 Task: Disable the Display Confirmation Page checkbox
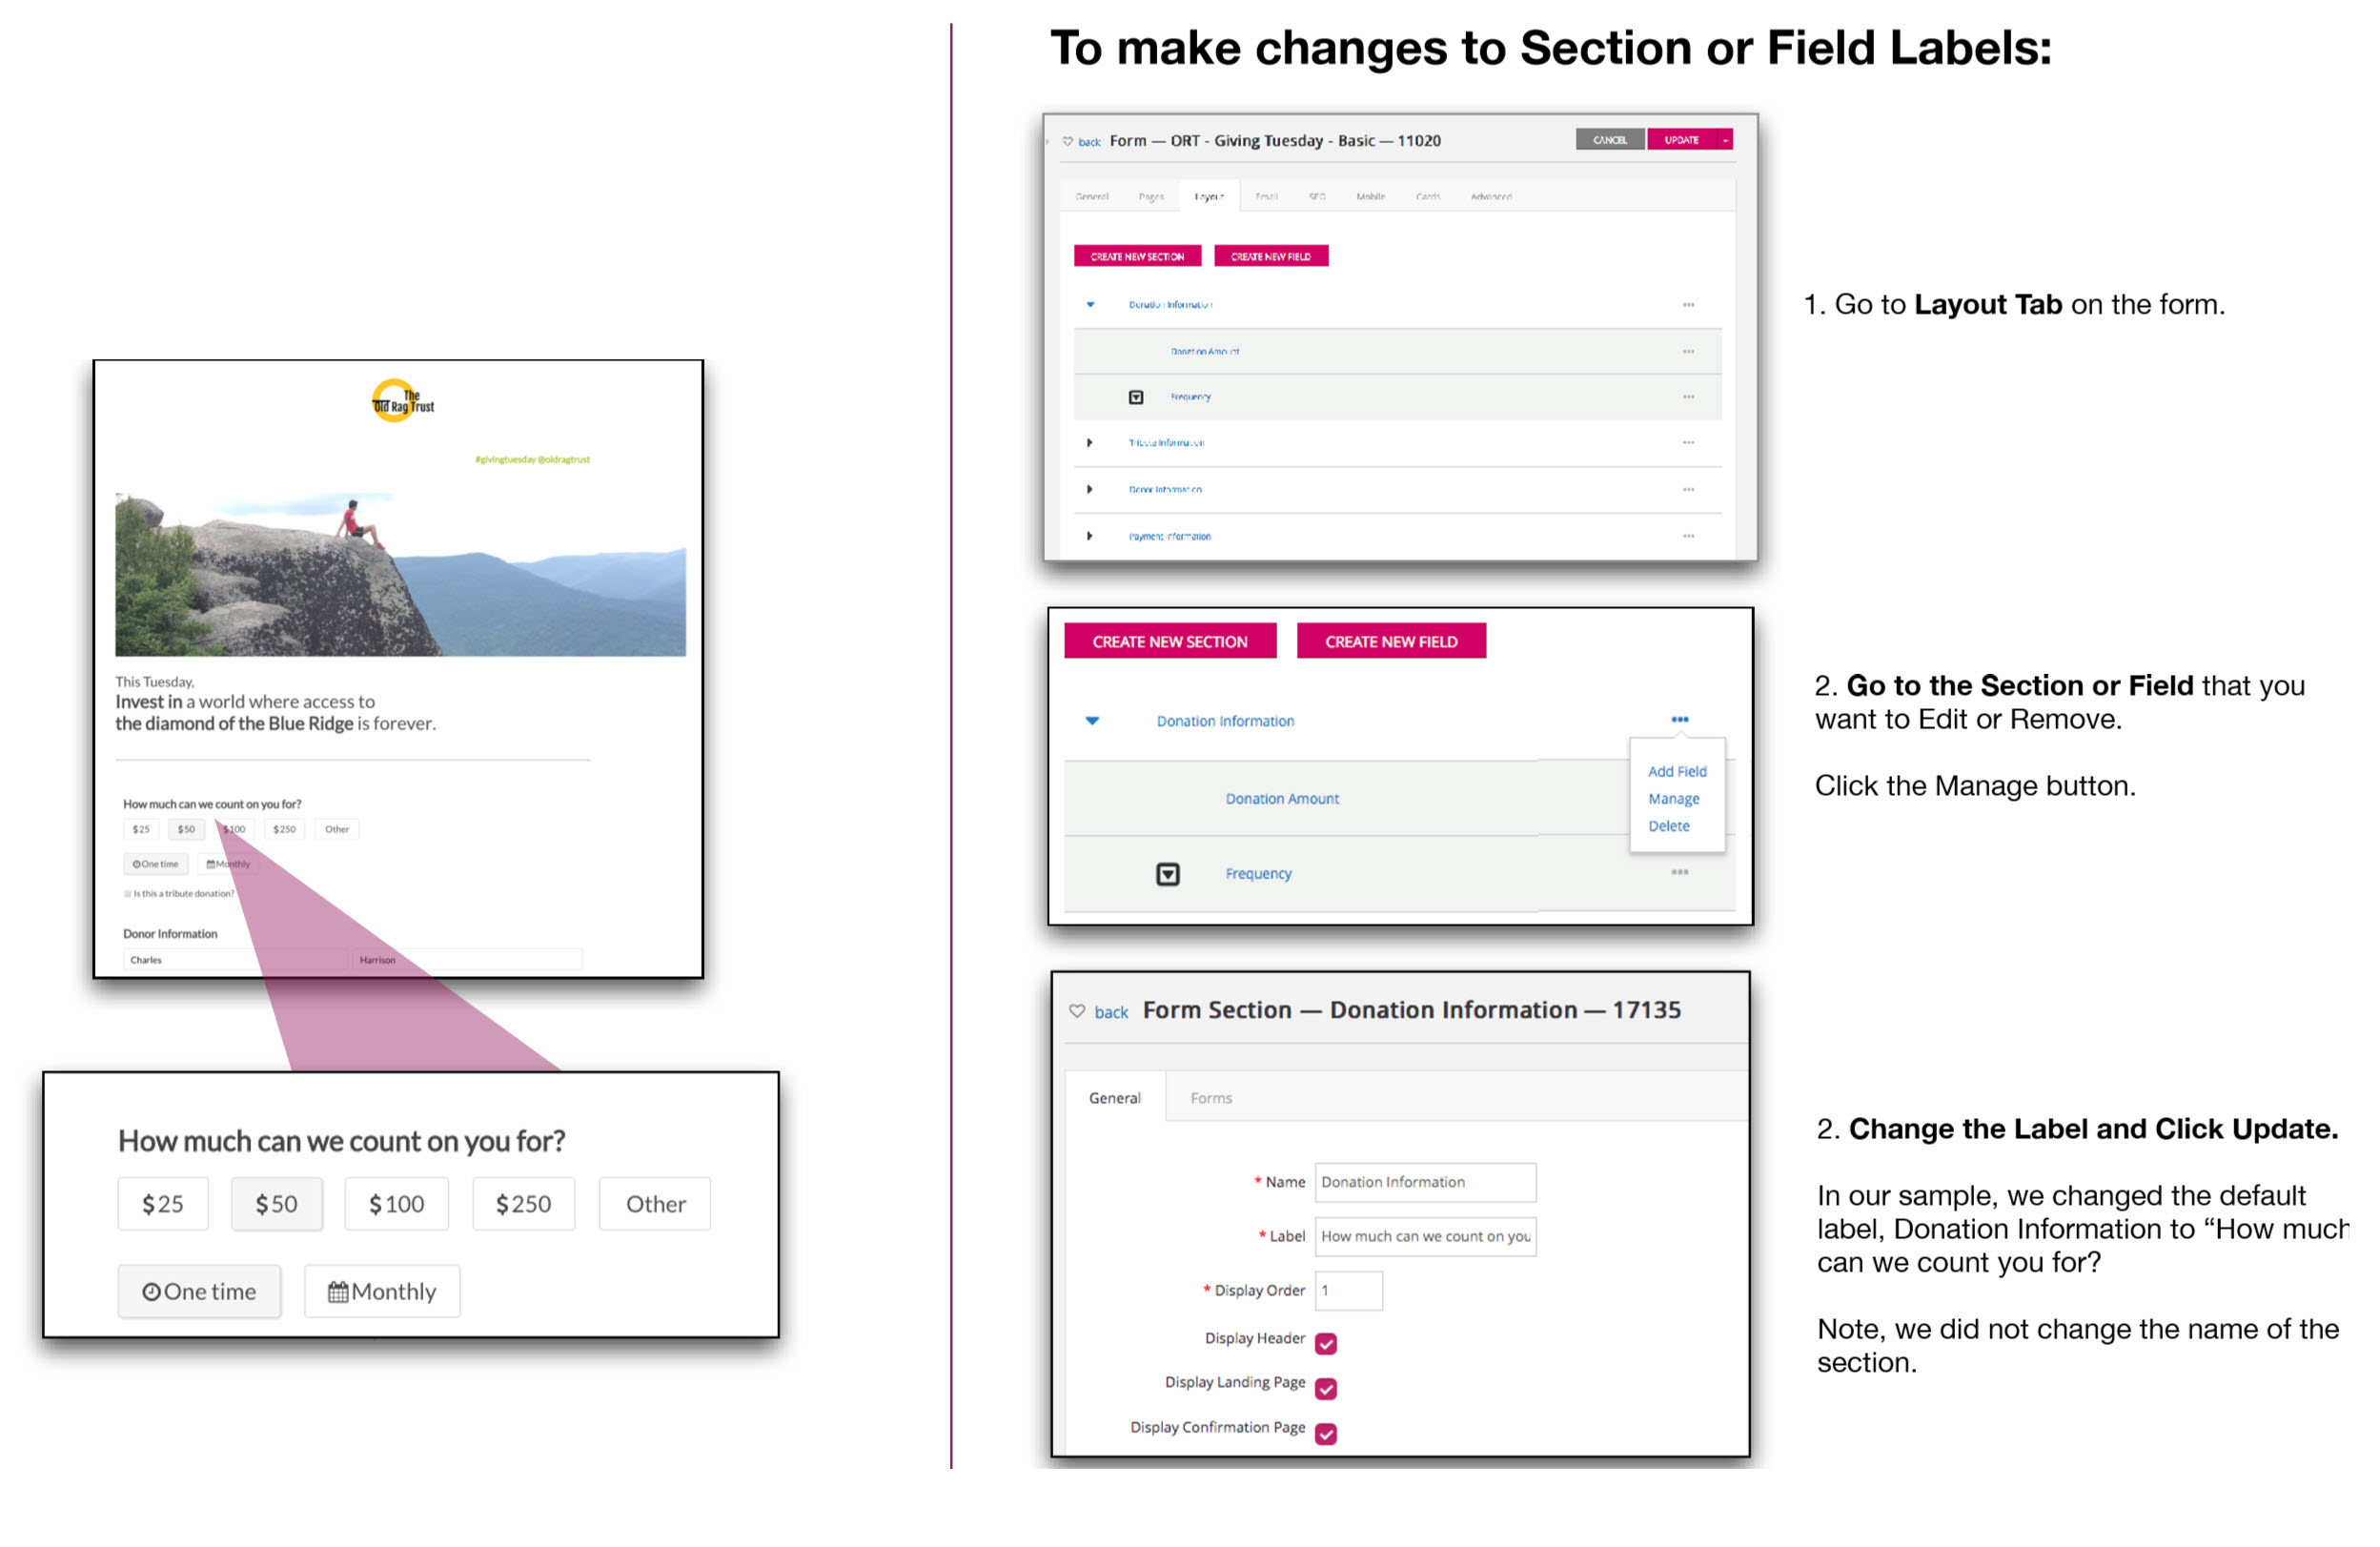(x=1326, y=1433)
